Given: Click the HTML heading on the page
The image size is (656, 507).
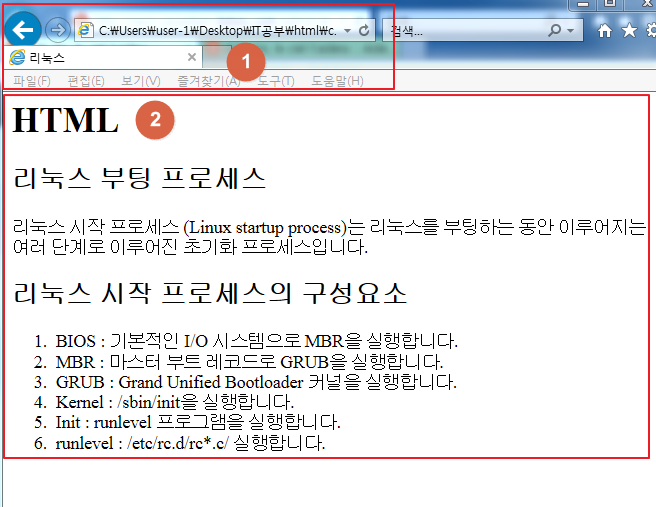Looking at the screenshot, I should pos(66,120).
